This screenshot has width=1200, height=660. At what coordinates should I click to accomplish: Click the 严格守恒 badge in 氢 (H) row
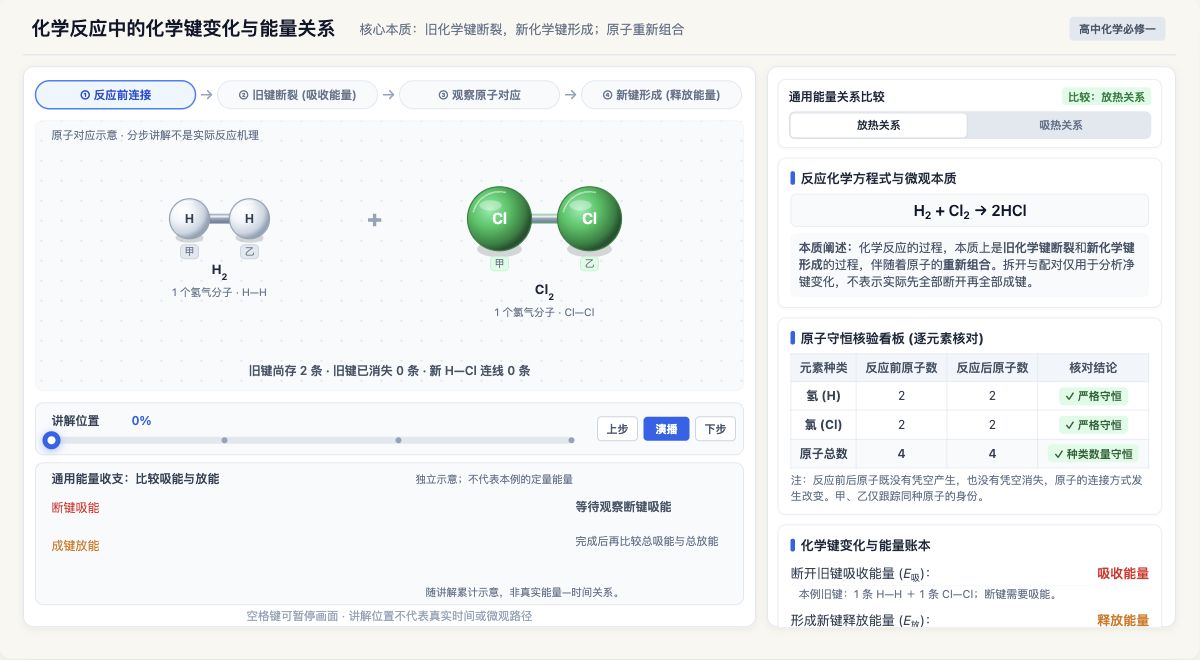1093,396
